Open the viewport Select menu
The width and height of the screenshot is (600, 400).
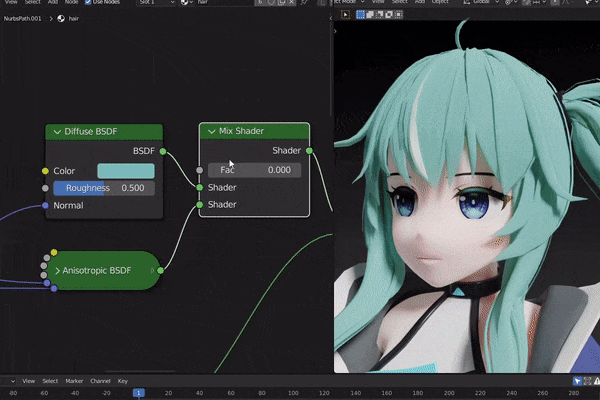click(399, 2)
